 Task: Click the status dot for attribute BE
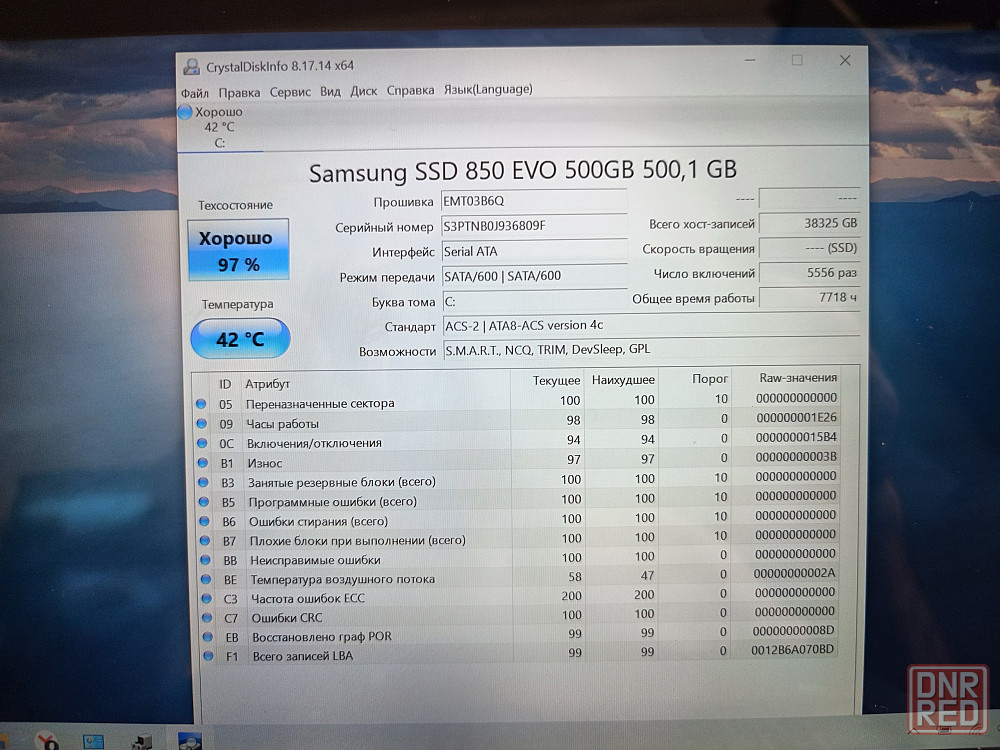click(x=206, y=579)
